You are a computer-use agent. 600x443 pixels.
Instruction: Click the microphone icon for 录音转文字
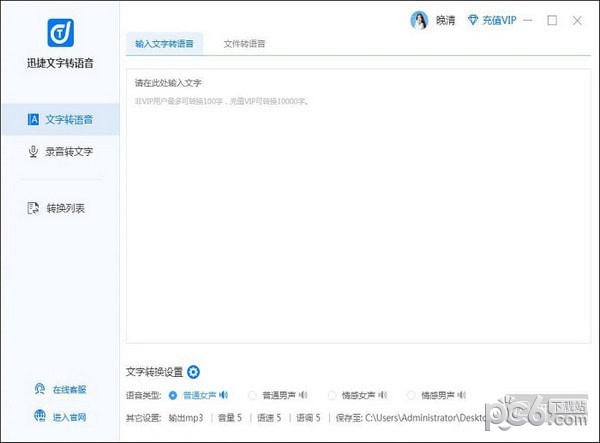pos(33,151)
